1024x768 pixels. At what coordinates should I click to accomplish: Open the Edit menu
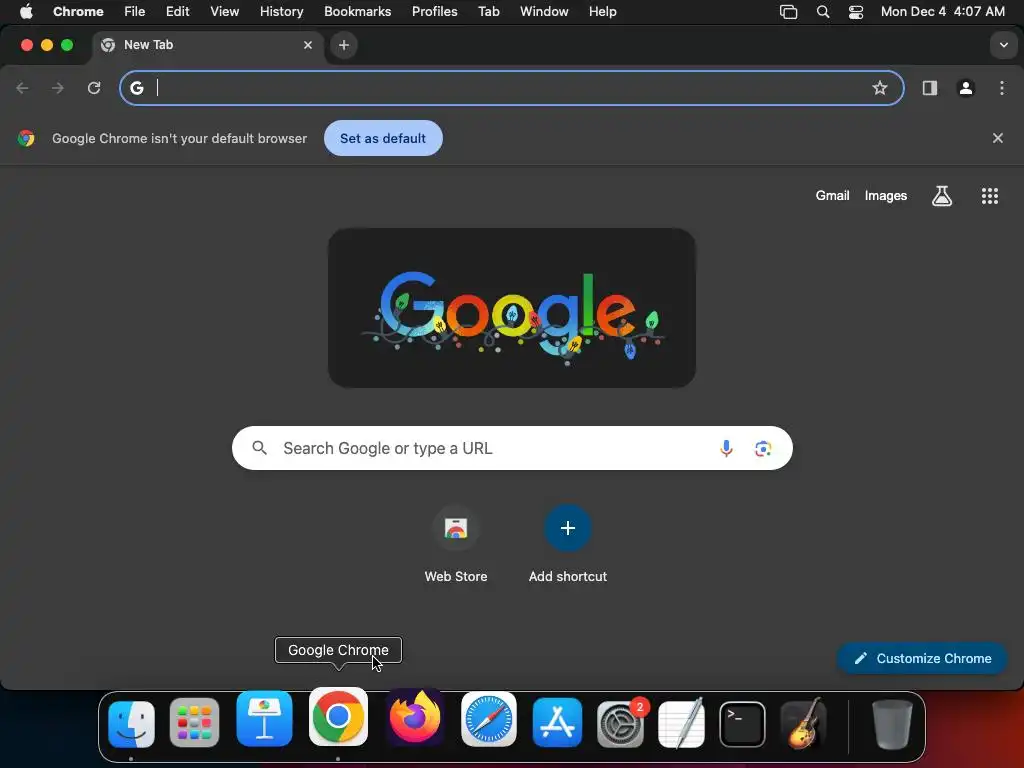[177, 12]
